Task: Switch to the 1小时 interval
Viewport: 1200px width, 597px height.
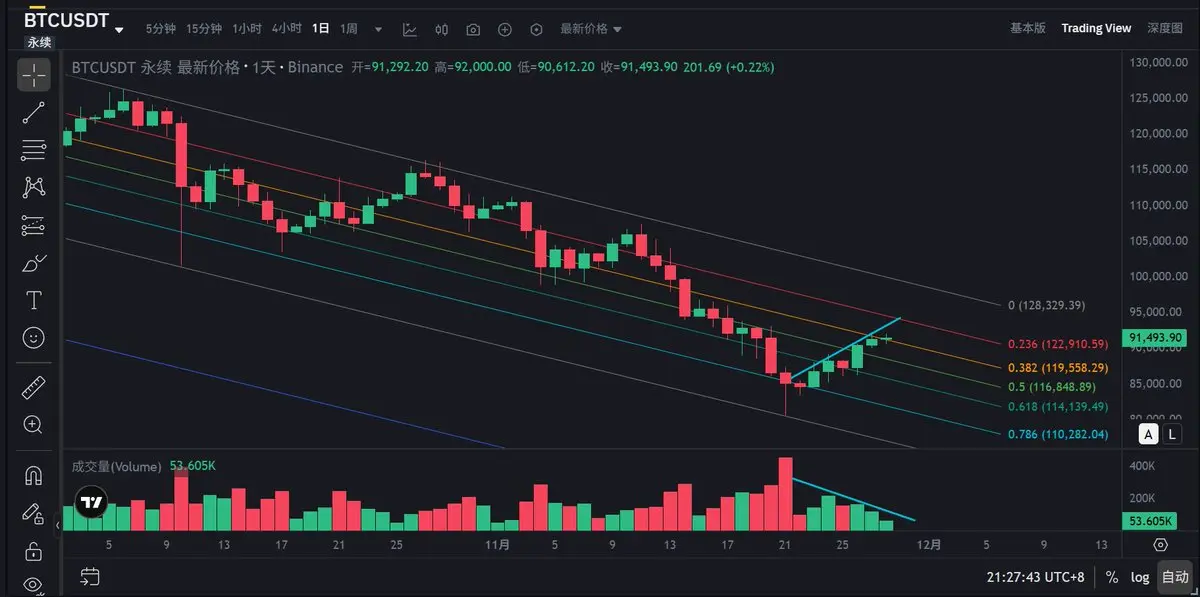Action: [x=247, y=29]
